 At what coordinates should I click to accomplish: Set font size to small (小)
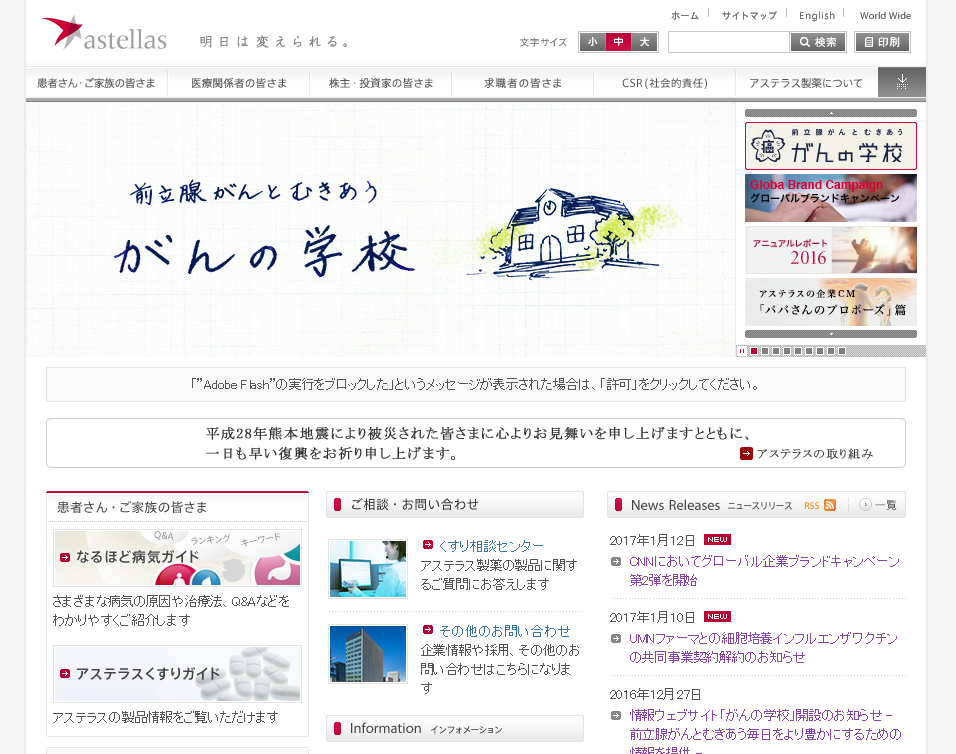(592, 42)
